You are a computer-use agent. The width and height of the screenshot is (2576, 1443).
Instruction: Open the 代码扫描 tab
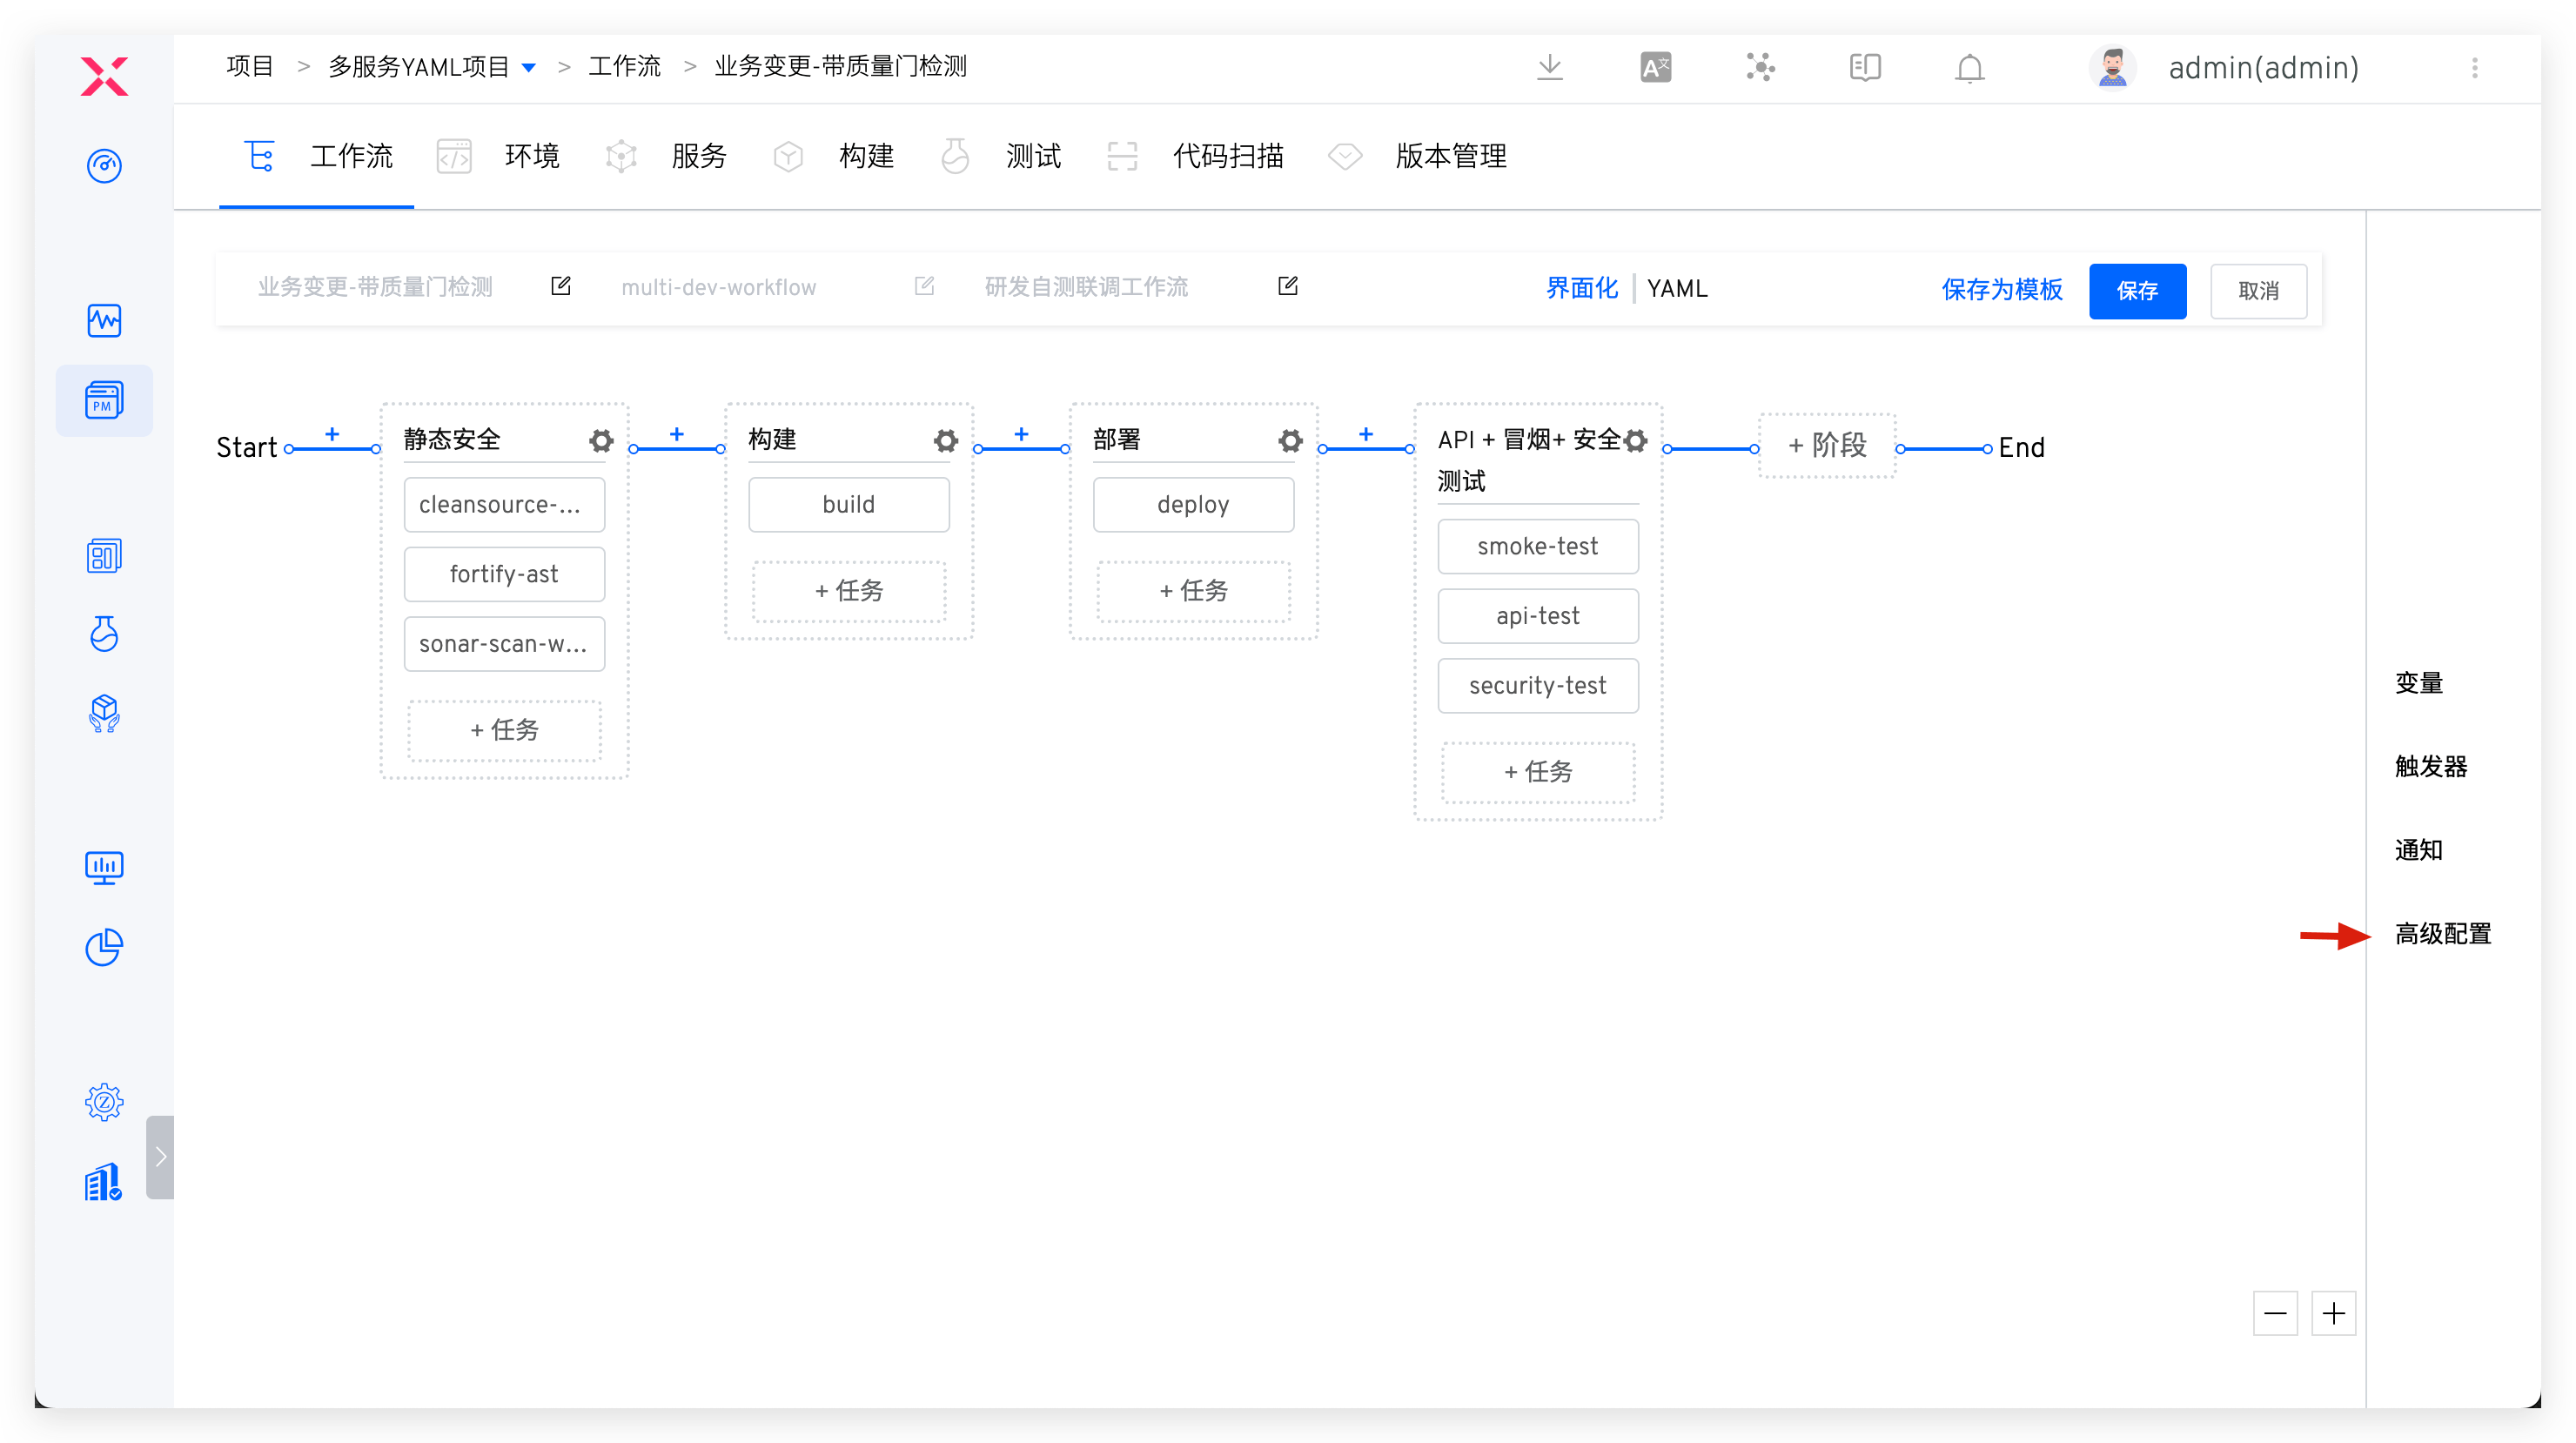1227,157
